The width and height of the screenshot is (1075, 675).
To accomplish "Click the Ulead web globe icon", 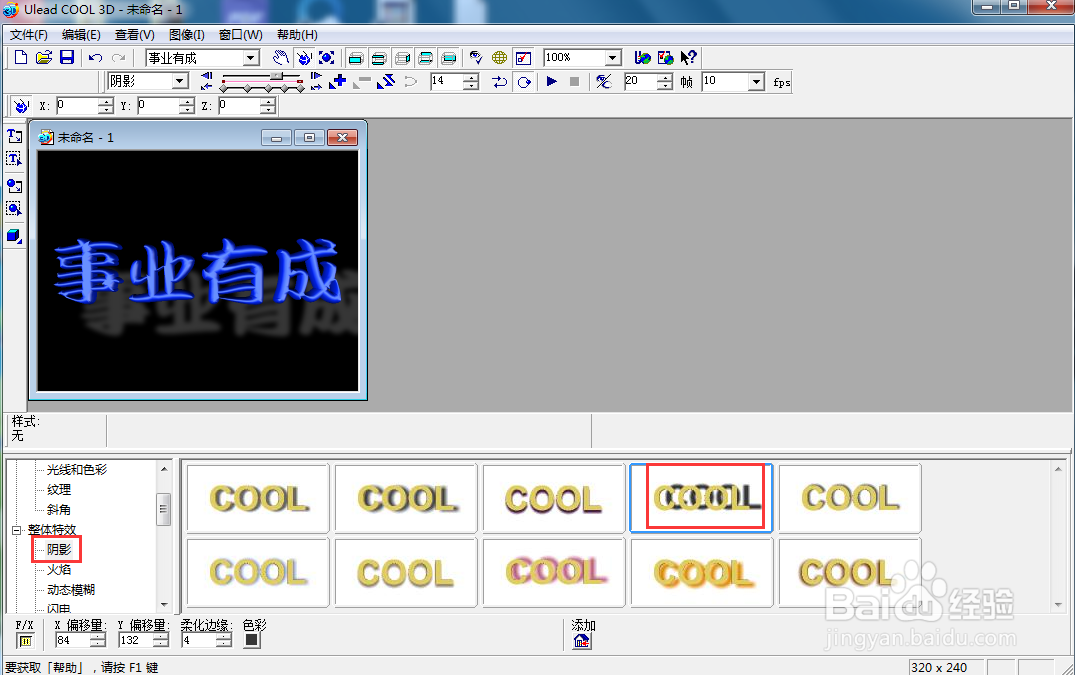I will [x=642, y=58].
